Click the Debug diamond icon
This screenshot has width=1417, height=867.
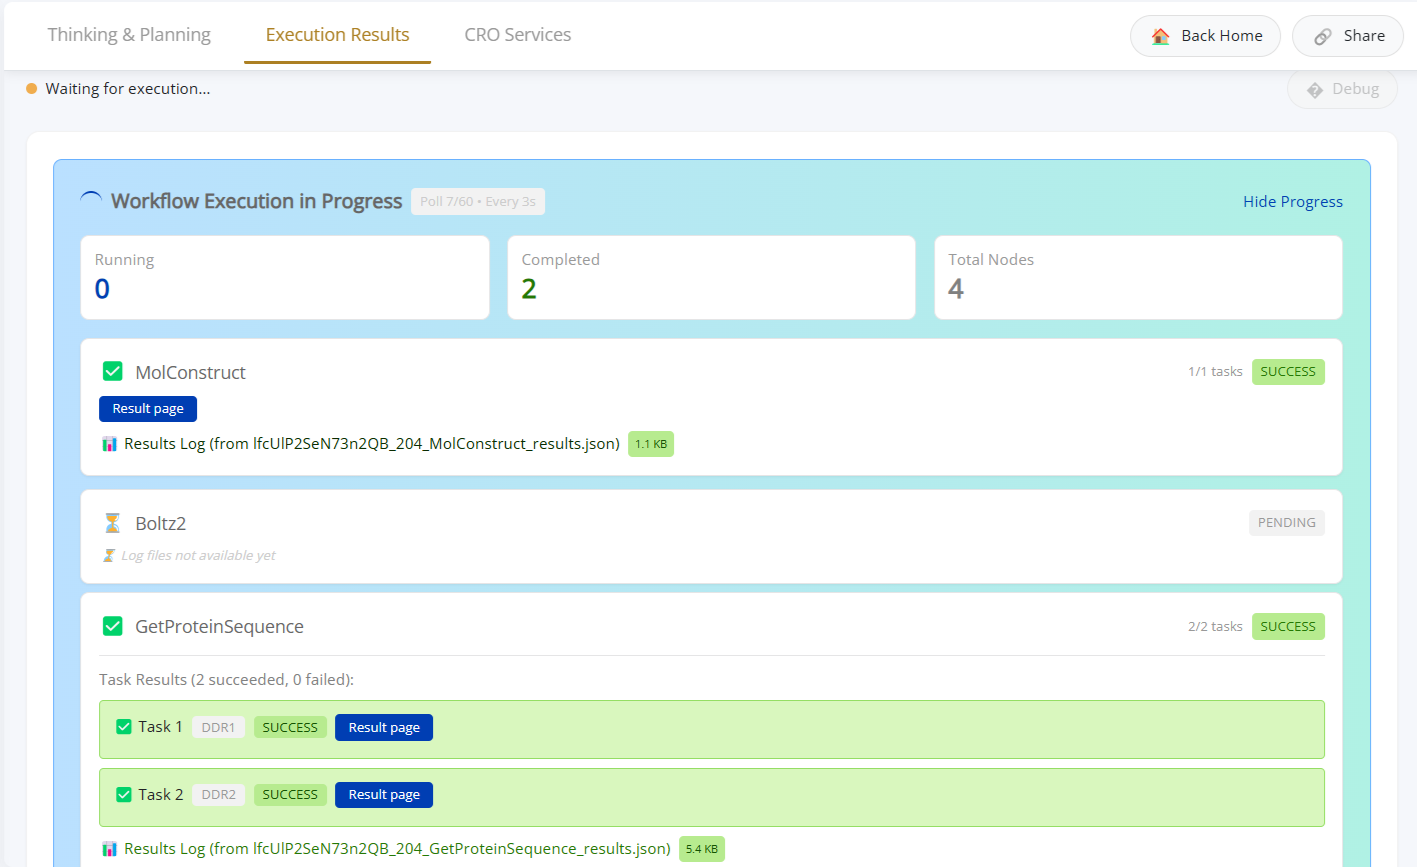click(x=1315, y=90)
